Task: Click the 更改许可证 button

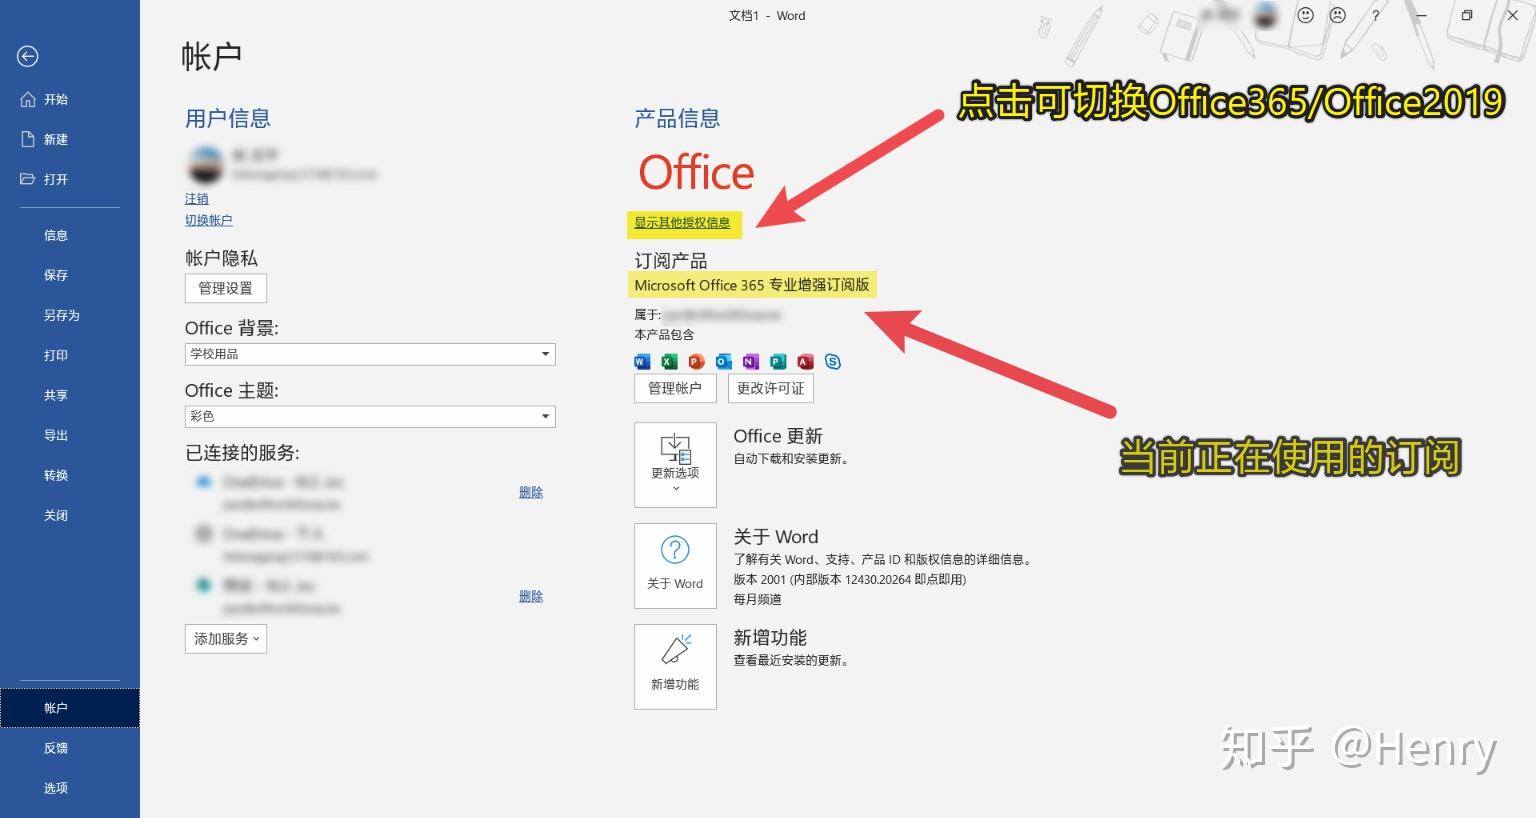Action: (770, 388)
